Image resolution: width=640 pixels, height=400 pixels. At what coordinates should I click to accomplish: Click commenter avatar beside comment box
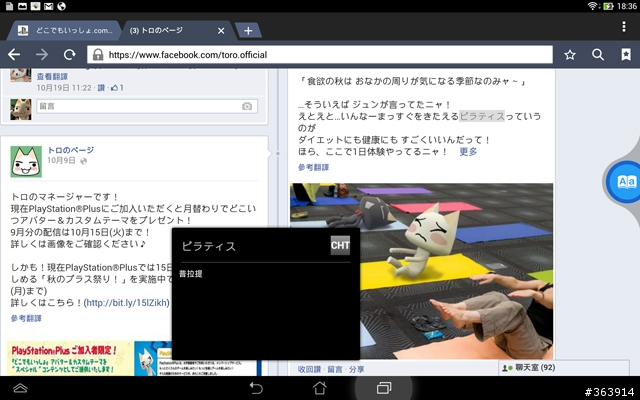pyautogui.click(x=20, y=109)
